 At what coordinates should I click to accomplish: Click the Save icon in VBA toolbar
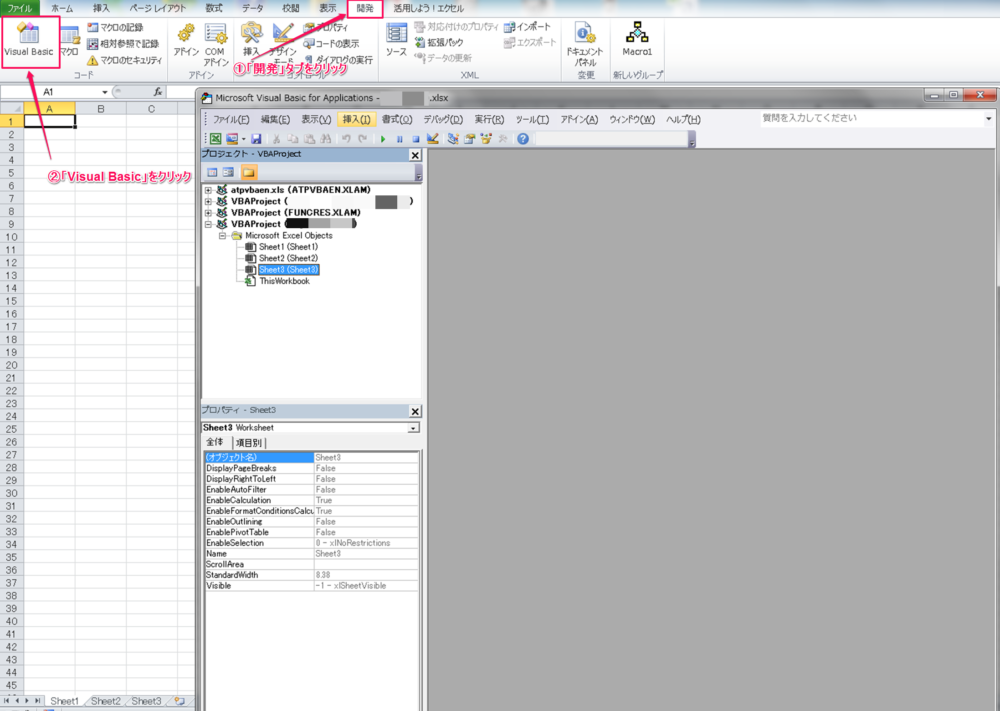click(x=256, y=139)
